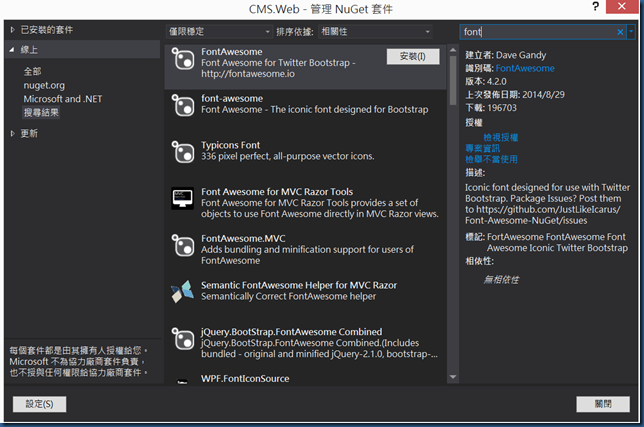Install FontAwesome with the 安裝(I) button
The height and width of the screenshot is (427, 644).
tap(413, 56)
